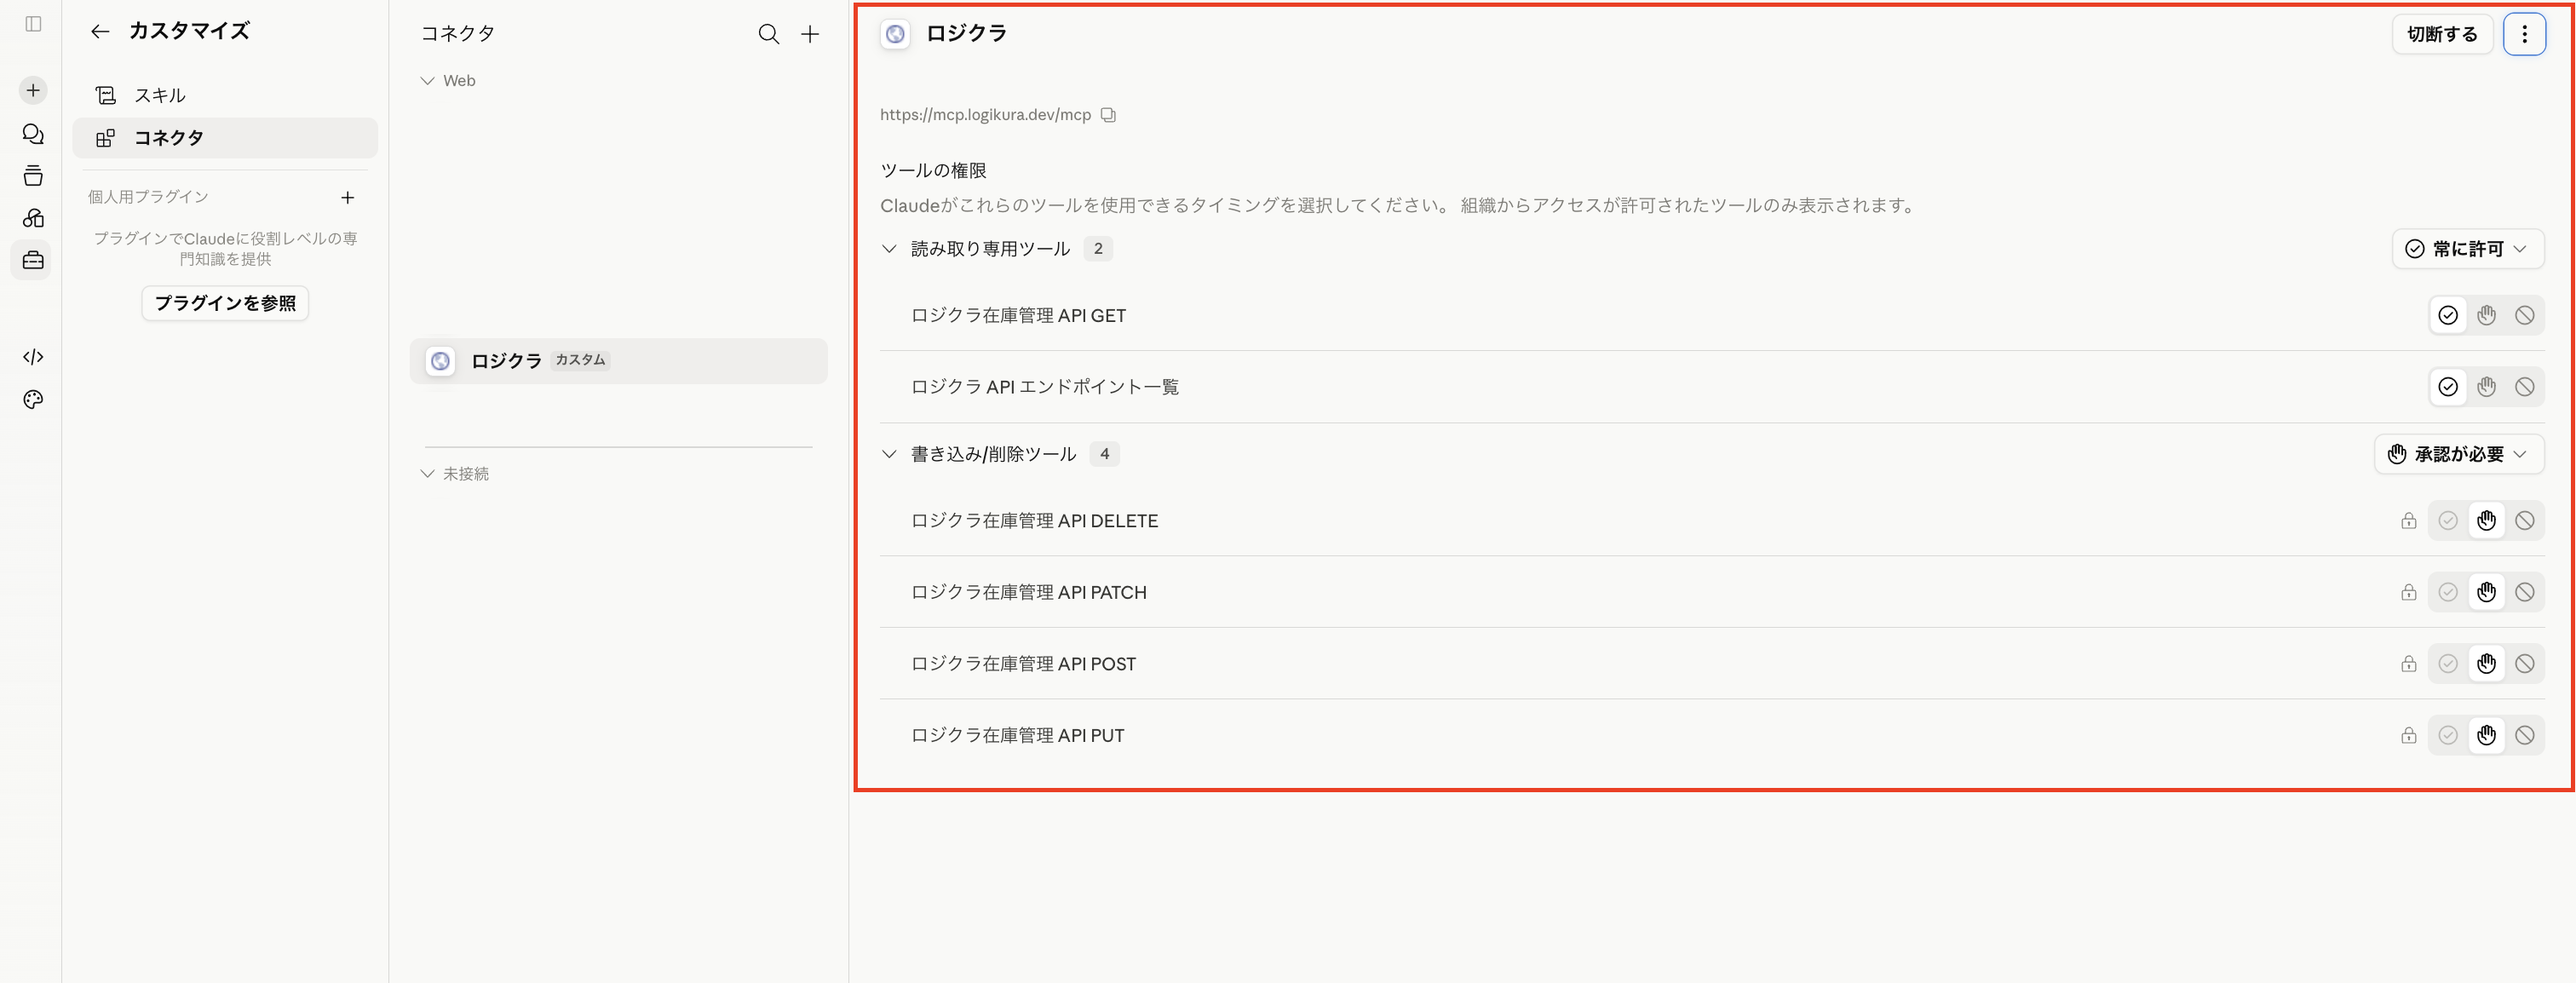2576x983 pixels.
Task: Click the ロジクラ在庫管理 API DELETE label
Action: (x=1034, y=521)
